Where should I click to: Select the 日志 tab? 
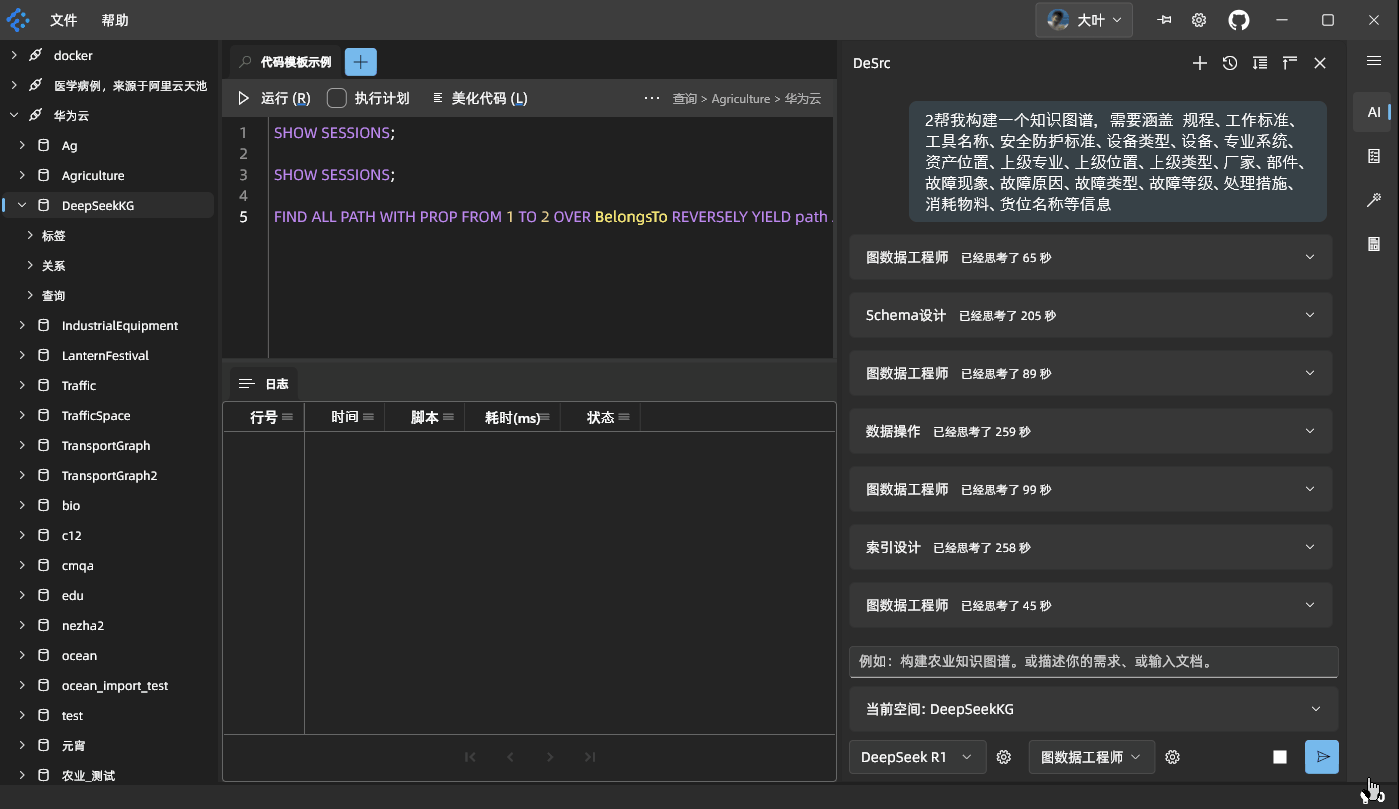tap(265, 383)
